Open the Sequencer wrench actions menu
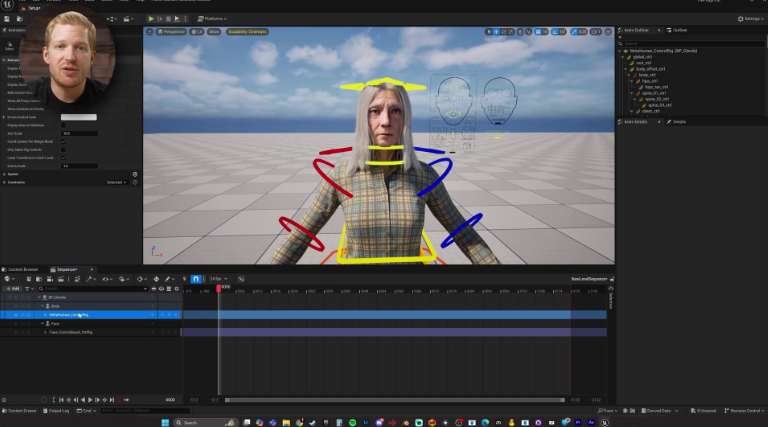 91,279
